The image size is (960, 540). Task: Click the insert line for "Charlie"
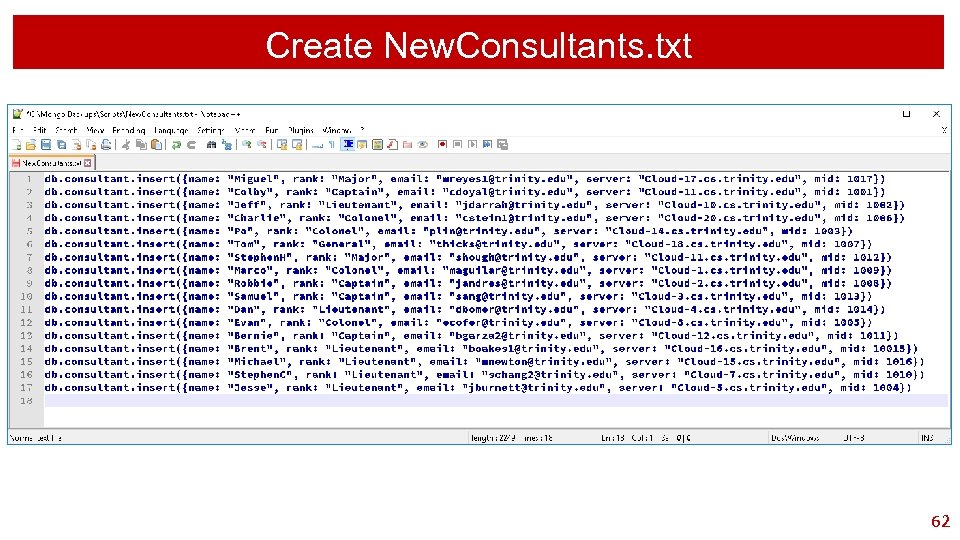[474, 217]
